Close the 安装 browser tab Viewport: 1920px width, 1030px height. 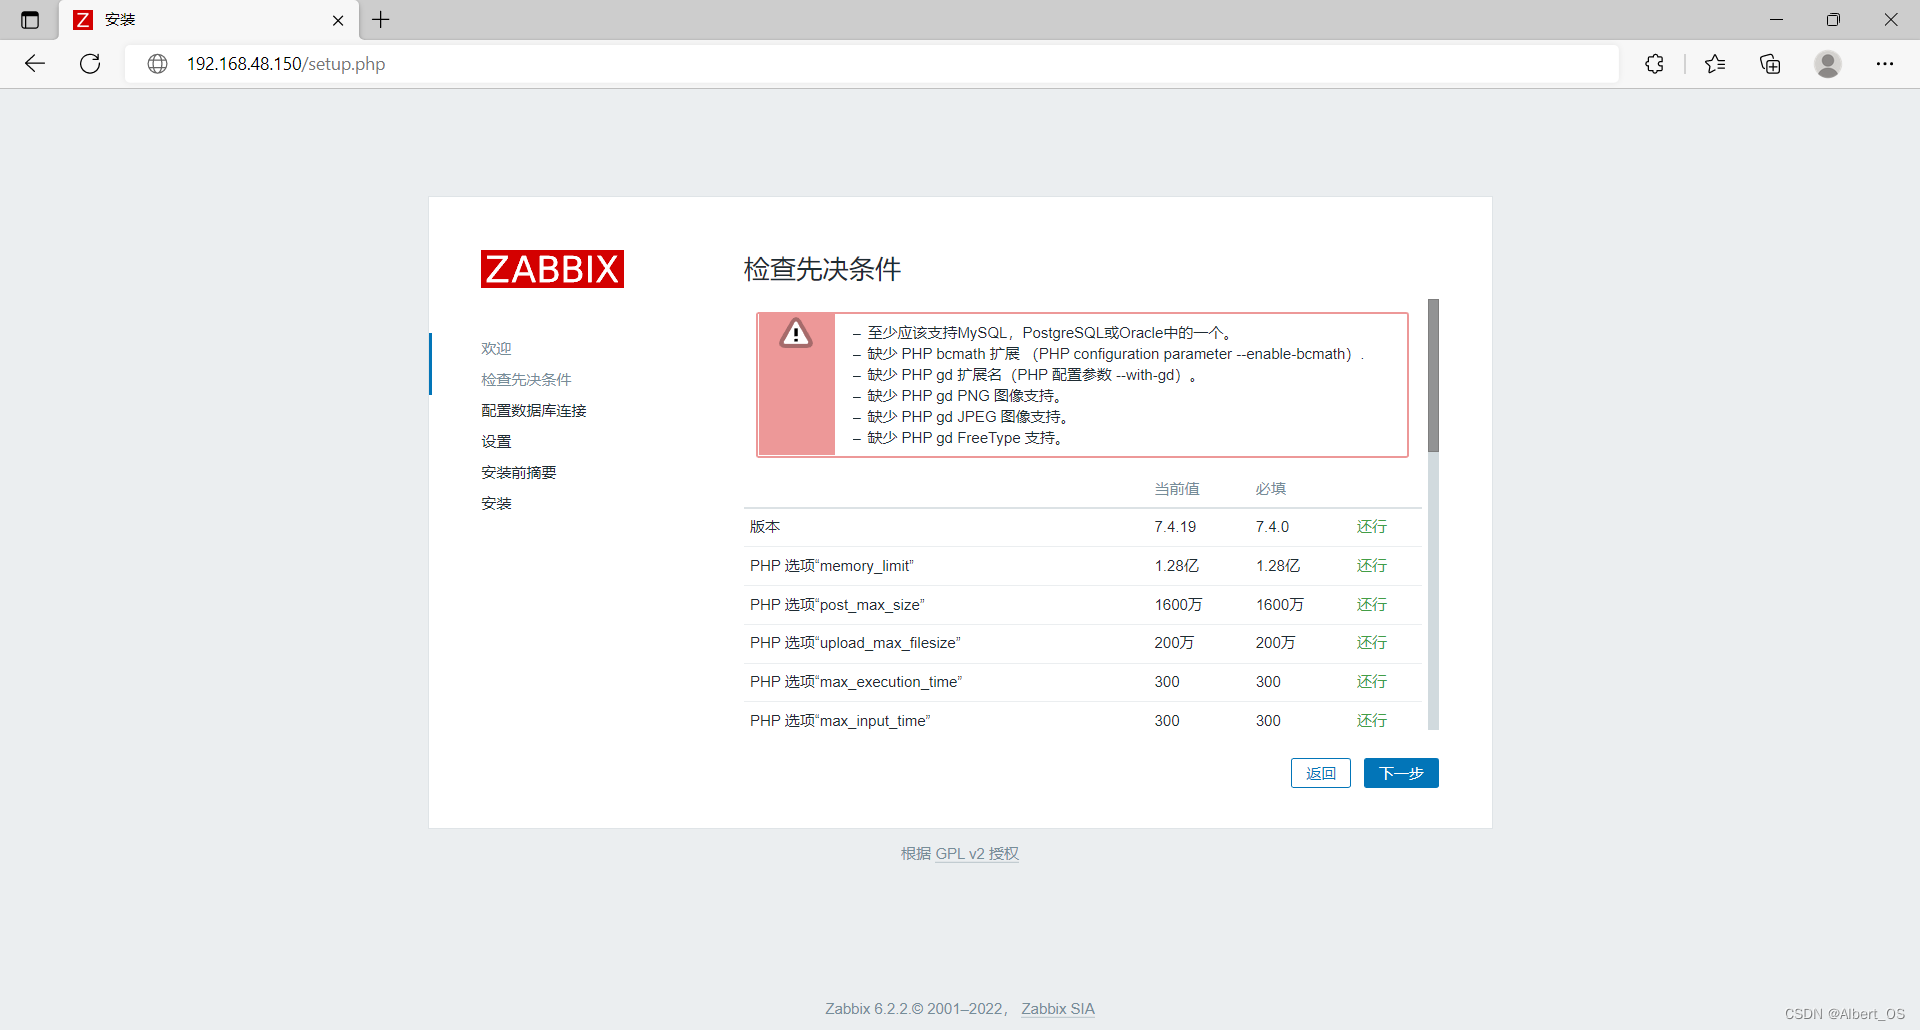click(x=338, y=20)
